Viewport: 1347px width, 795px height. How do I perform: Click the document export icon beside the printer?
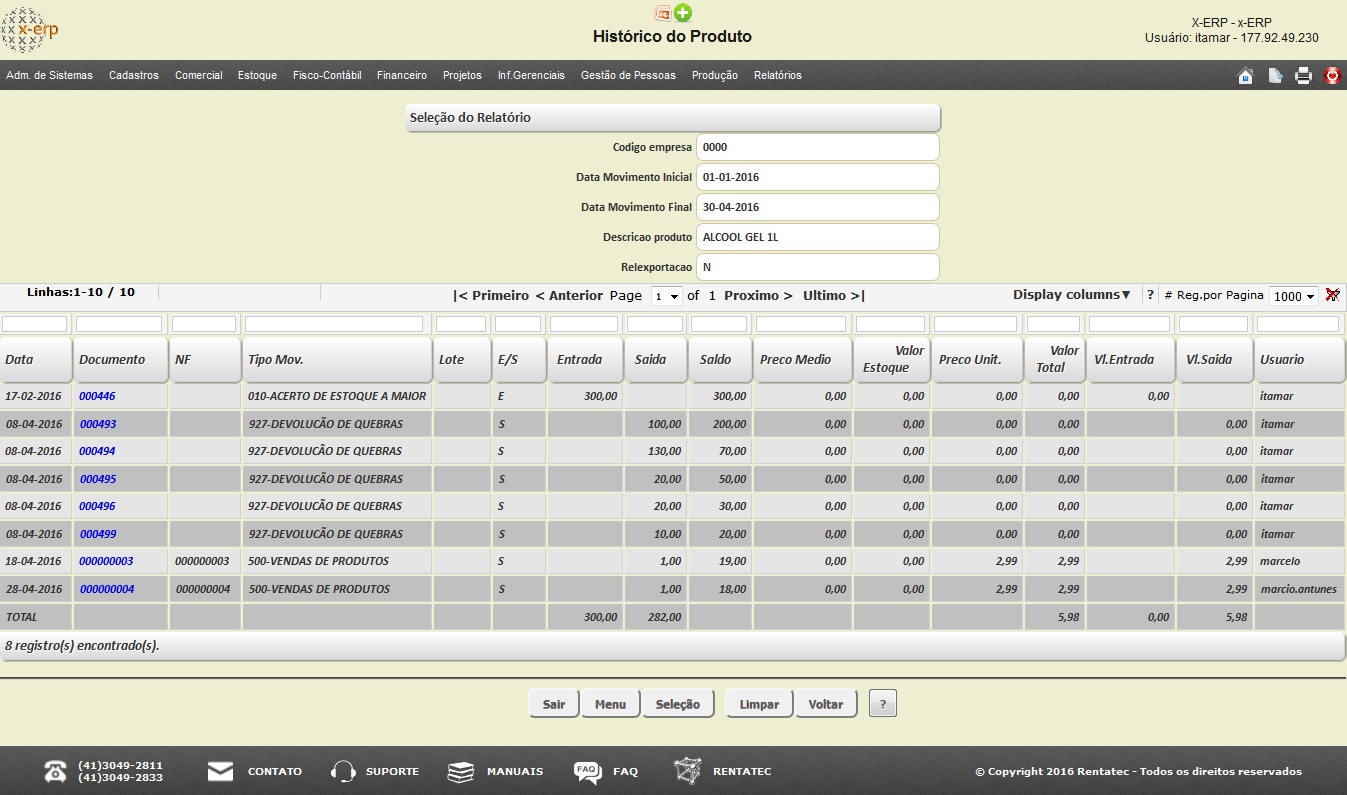click(1275, 75)
